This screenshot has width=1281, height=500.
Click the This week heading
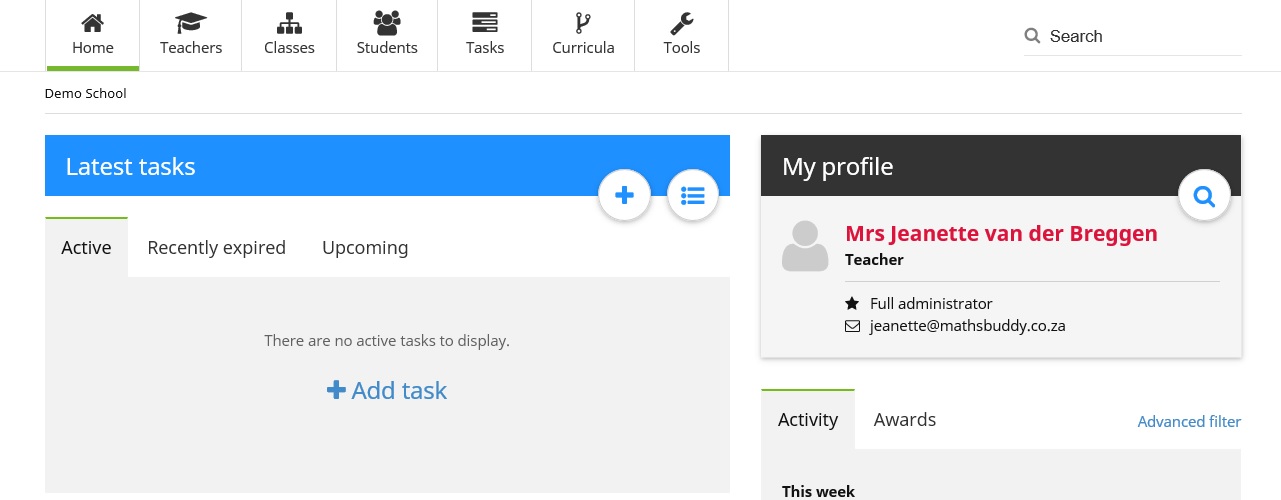(x=818, y=491)
